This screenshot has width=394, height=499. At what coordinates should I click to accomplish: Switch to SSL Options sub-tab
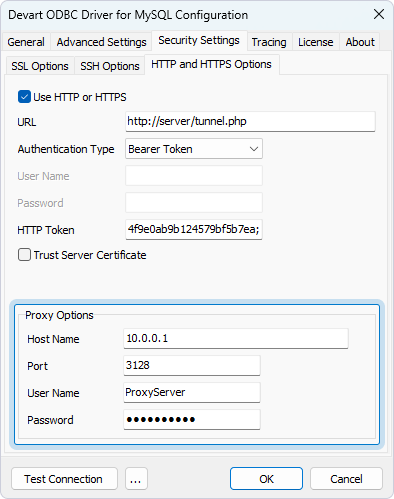40,66
